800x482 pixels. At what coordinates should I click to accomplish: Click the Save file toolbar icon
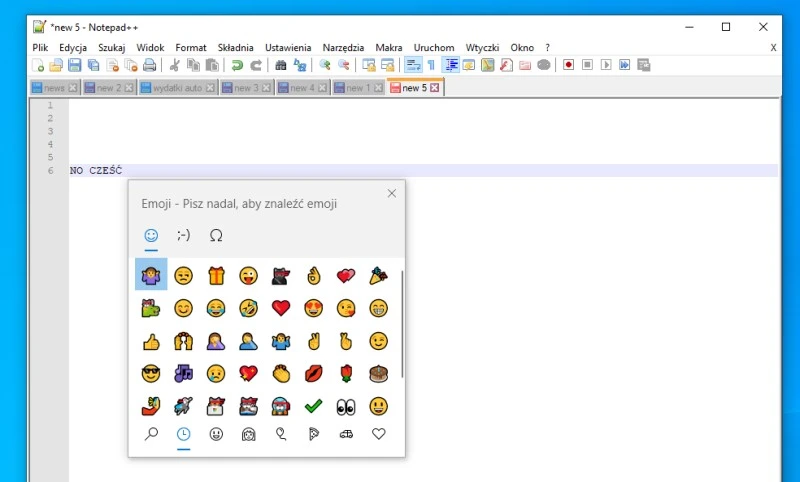pyautogui.click(x=74, y=65)
